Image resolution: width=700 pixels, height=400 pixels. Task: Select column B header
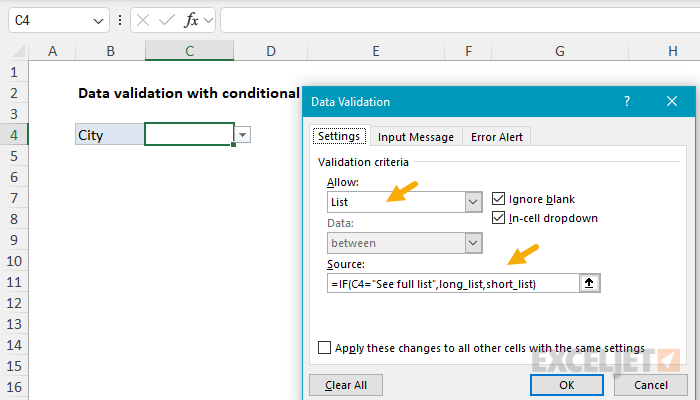(110, 51)
